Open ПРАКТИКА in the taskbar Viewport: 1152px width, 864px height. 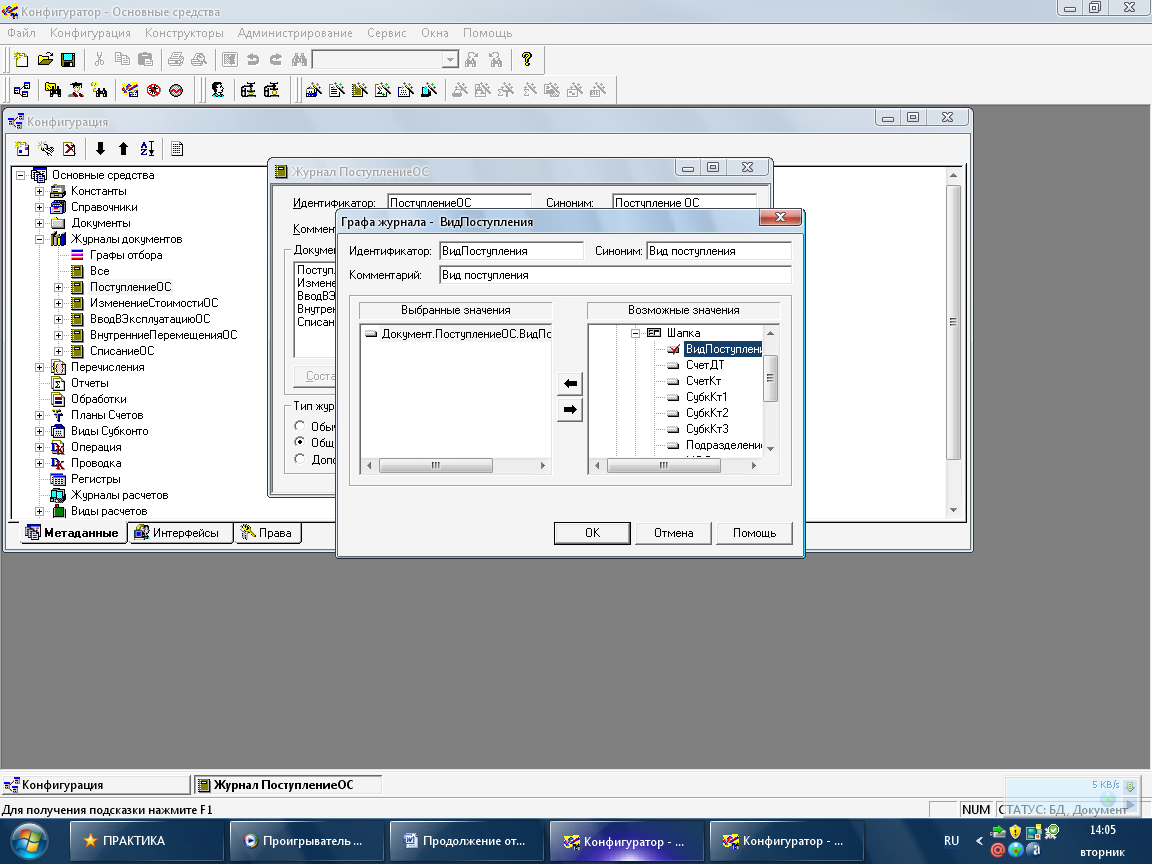[147, 841]
